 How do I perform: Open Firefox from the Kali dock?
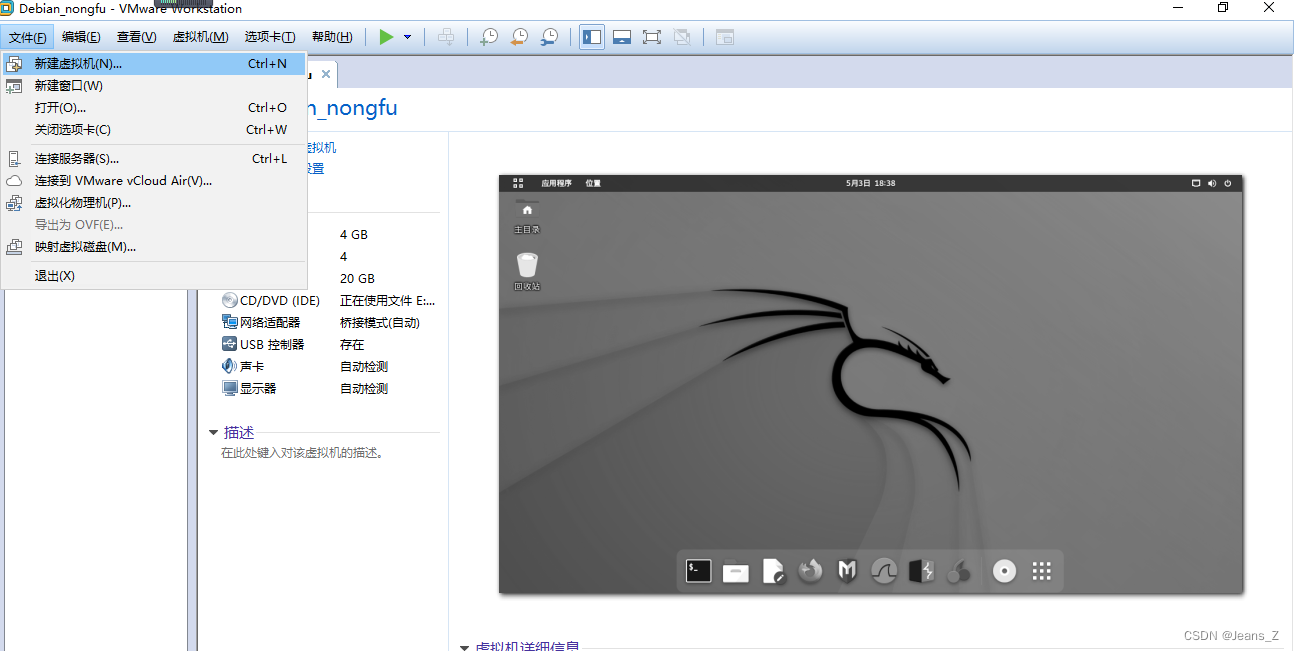(810, 571)
